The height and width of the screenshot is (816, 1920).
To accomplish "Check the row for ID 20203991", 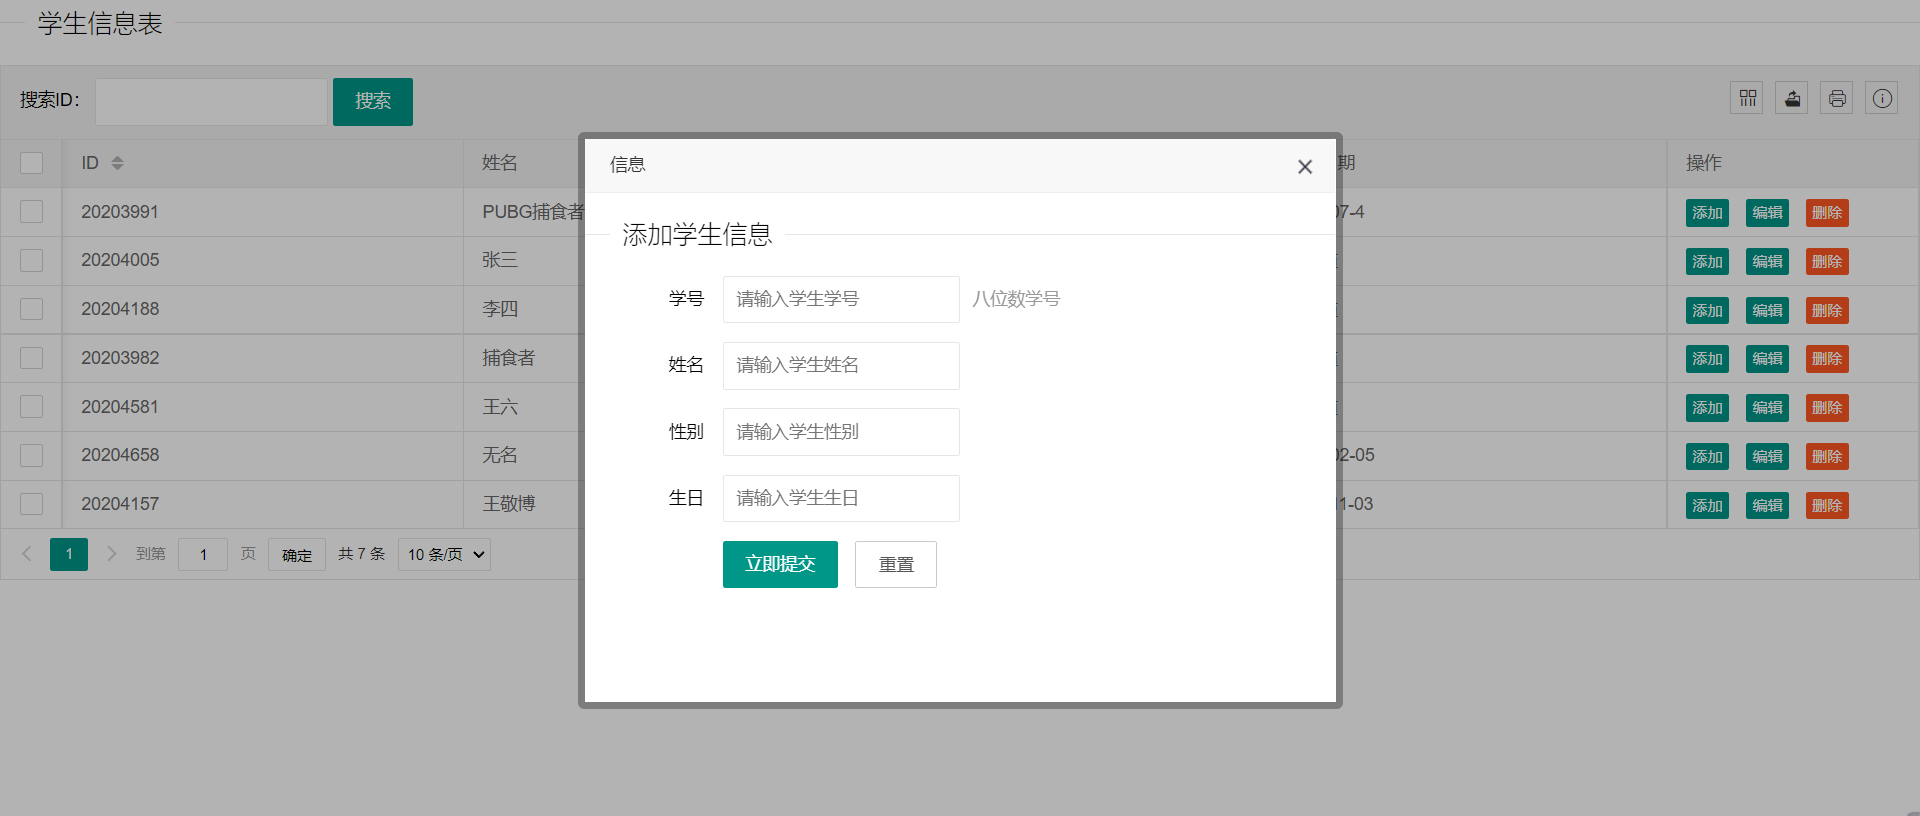I will pyautogui.click(x=32, y=212).
